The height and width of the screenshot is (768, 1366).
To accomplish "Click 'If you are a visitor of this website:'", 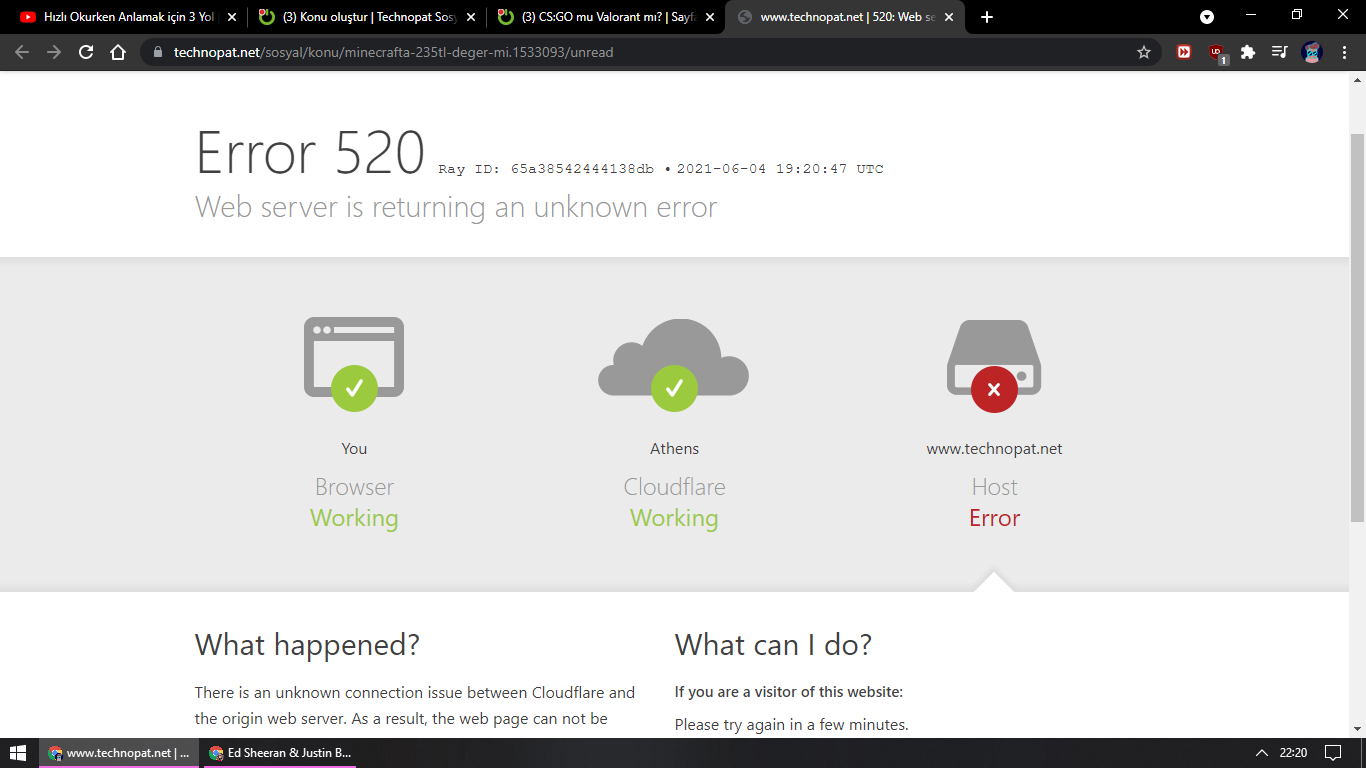I will tap(789, 692).
